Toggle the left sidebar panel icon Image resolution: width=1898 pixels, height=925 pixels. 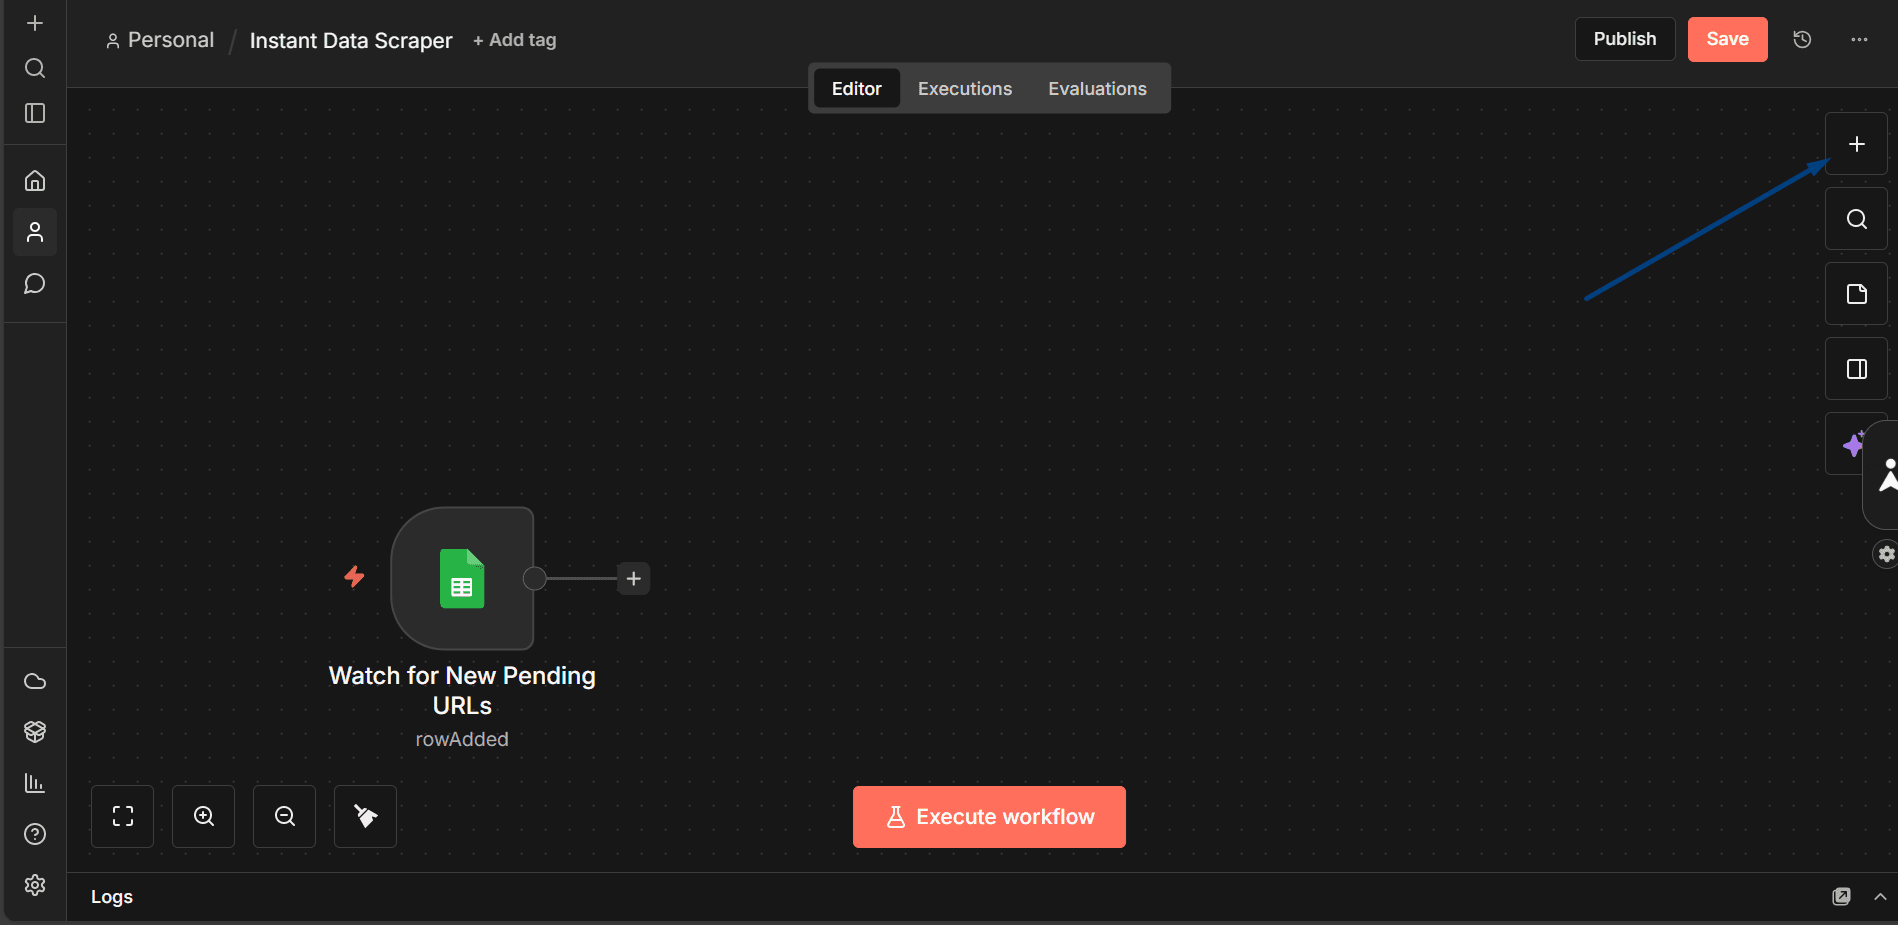pyautogui.click(x=35, y=113)
